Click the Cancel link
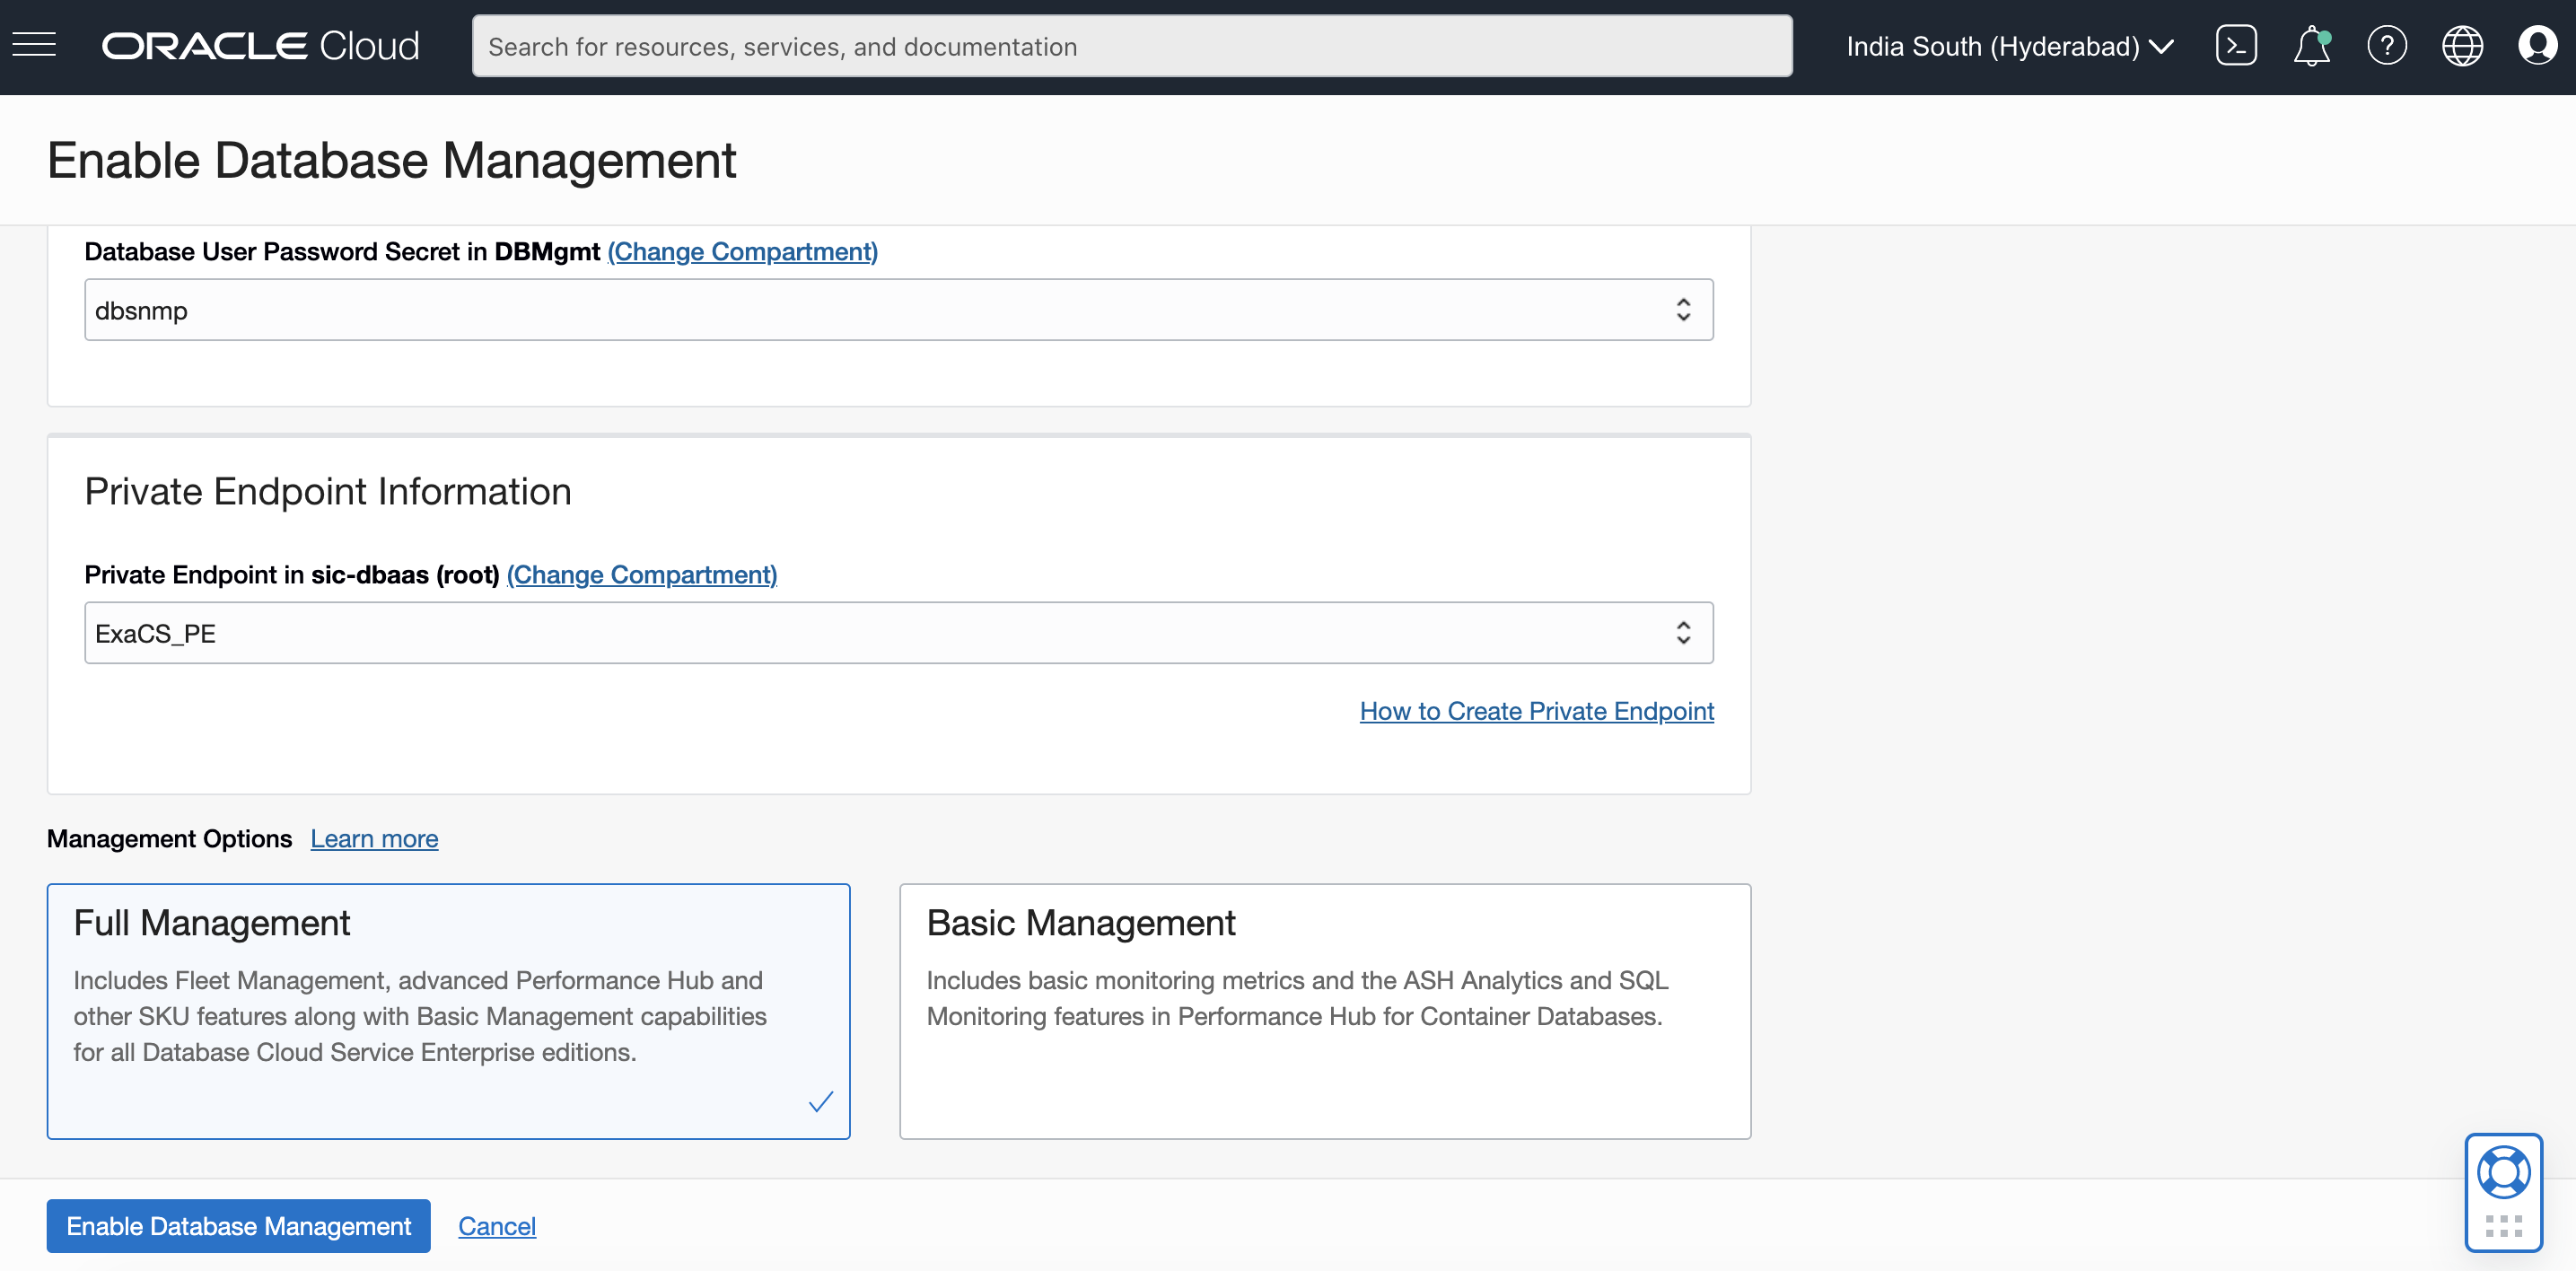 (496, 1226)
